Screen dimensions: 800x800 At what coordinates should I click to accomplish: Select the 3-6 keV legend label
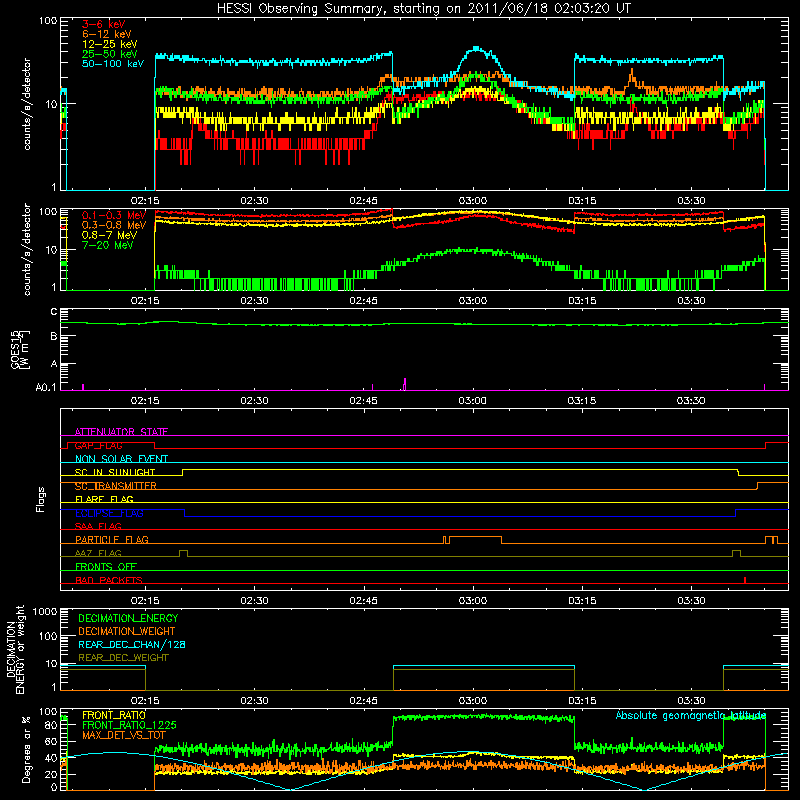[104, 24]
